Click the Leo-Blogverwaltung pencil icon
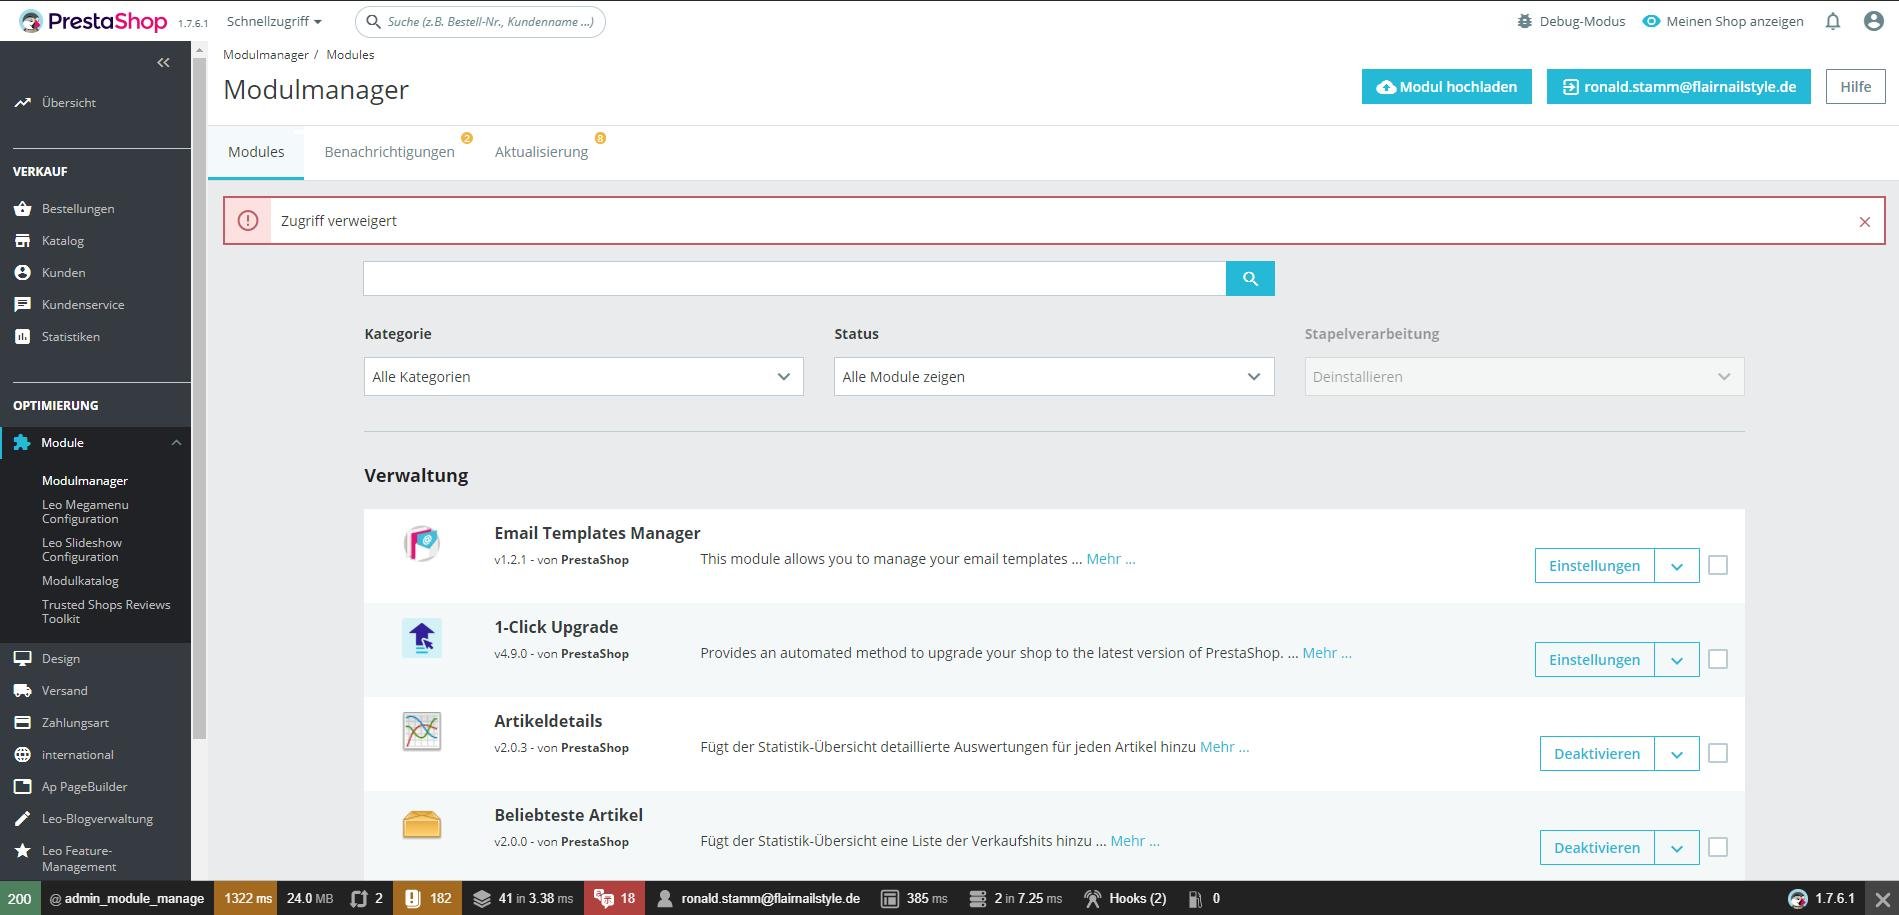Viewport: 1899px width, 915px height. point(23,819)
